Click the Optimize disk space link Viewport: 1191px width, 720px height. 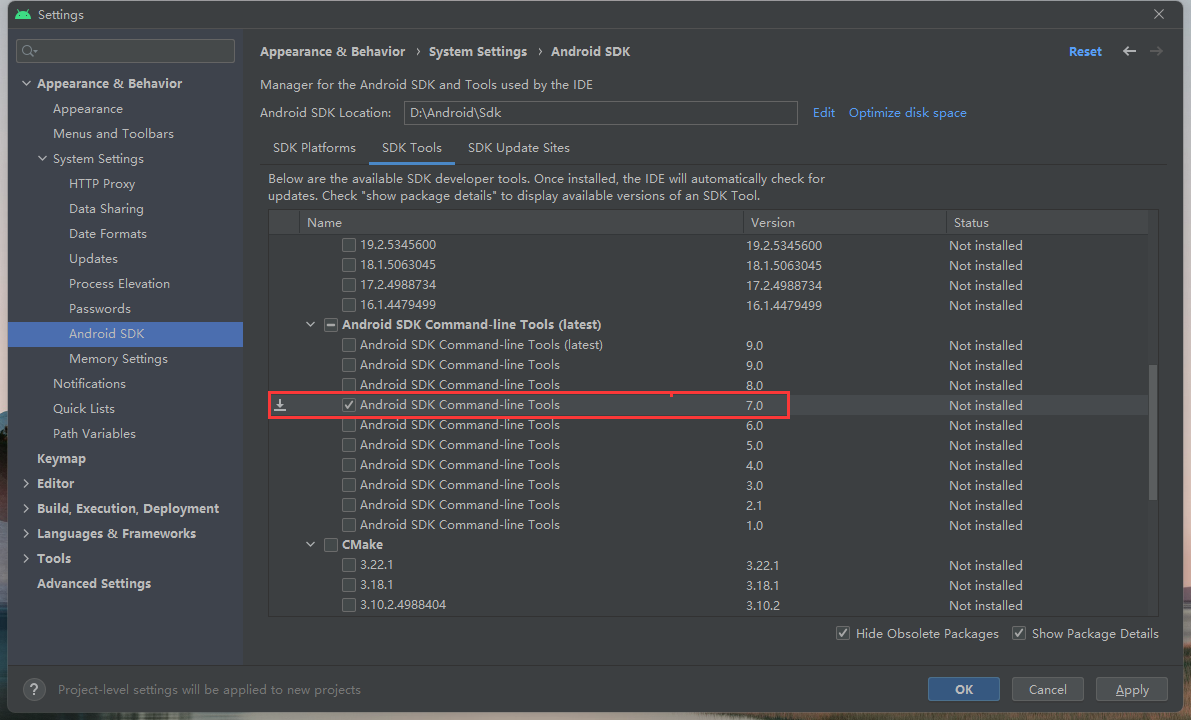(x=907, y=113)
